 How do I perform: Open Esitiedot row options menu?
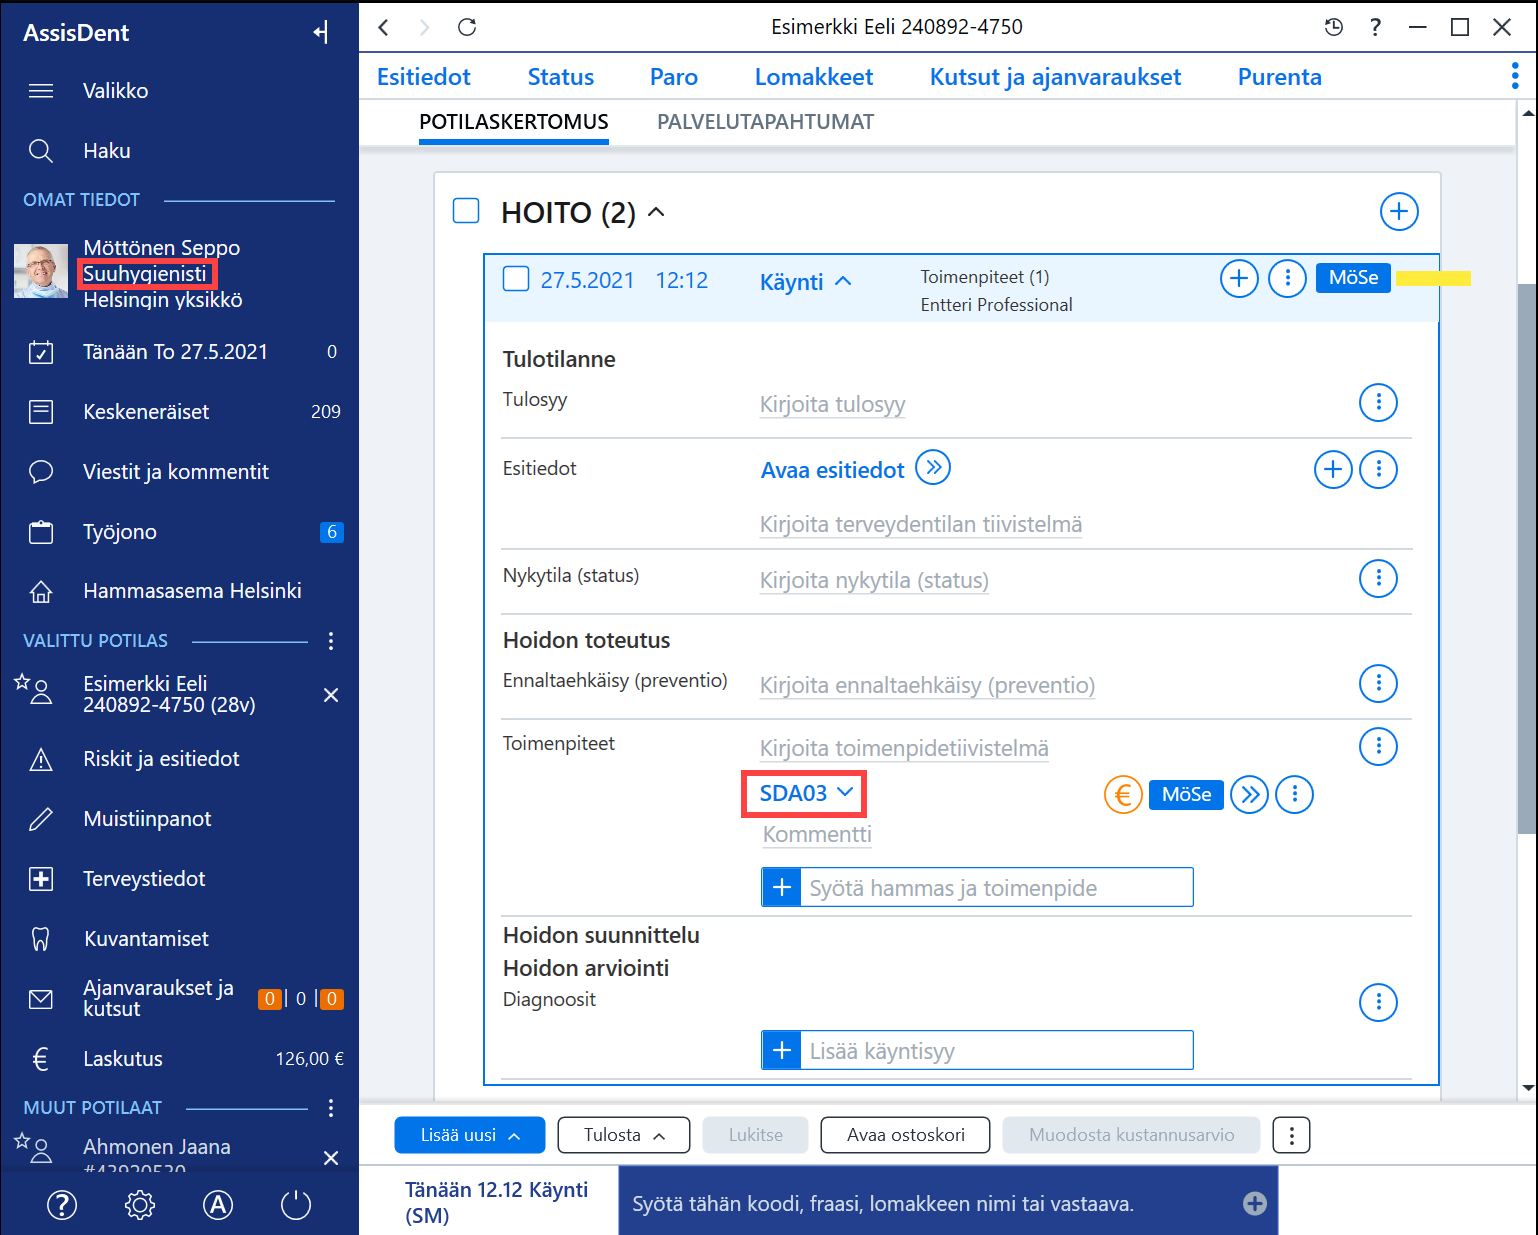(1379, 469)
